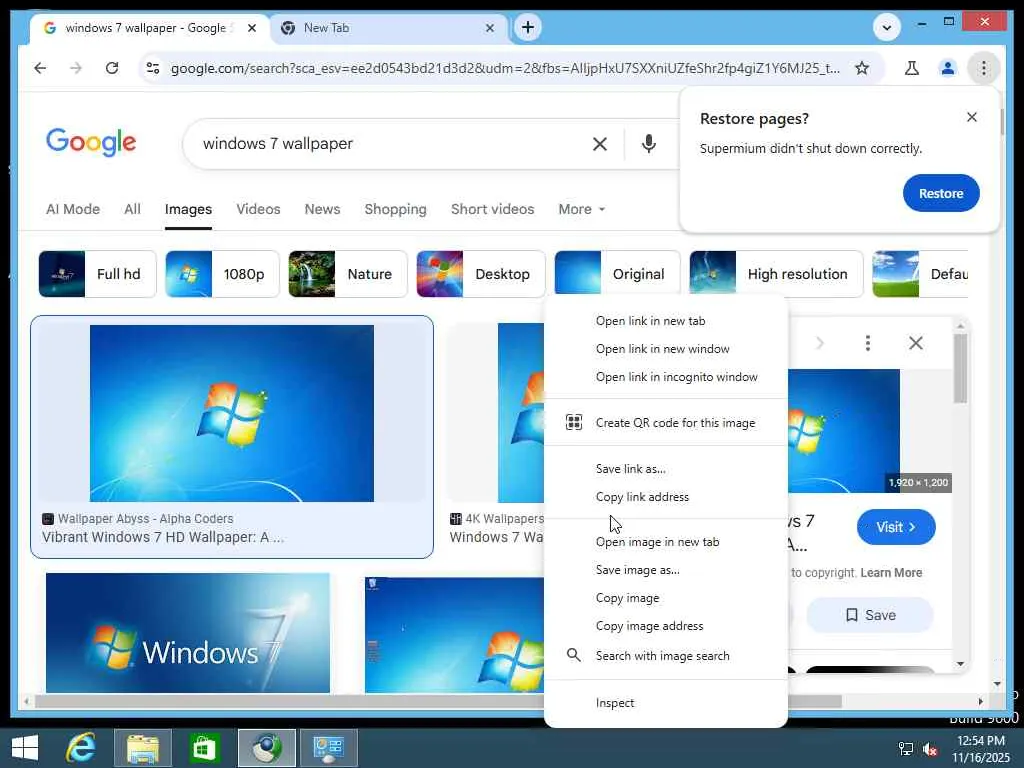
Task: Click the preview panel vertical scrollbar
Action: pos(959,368)
